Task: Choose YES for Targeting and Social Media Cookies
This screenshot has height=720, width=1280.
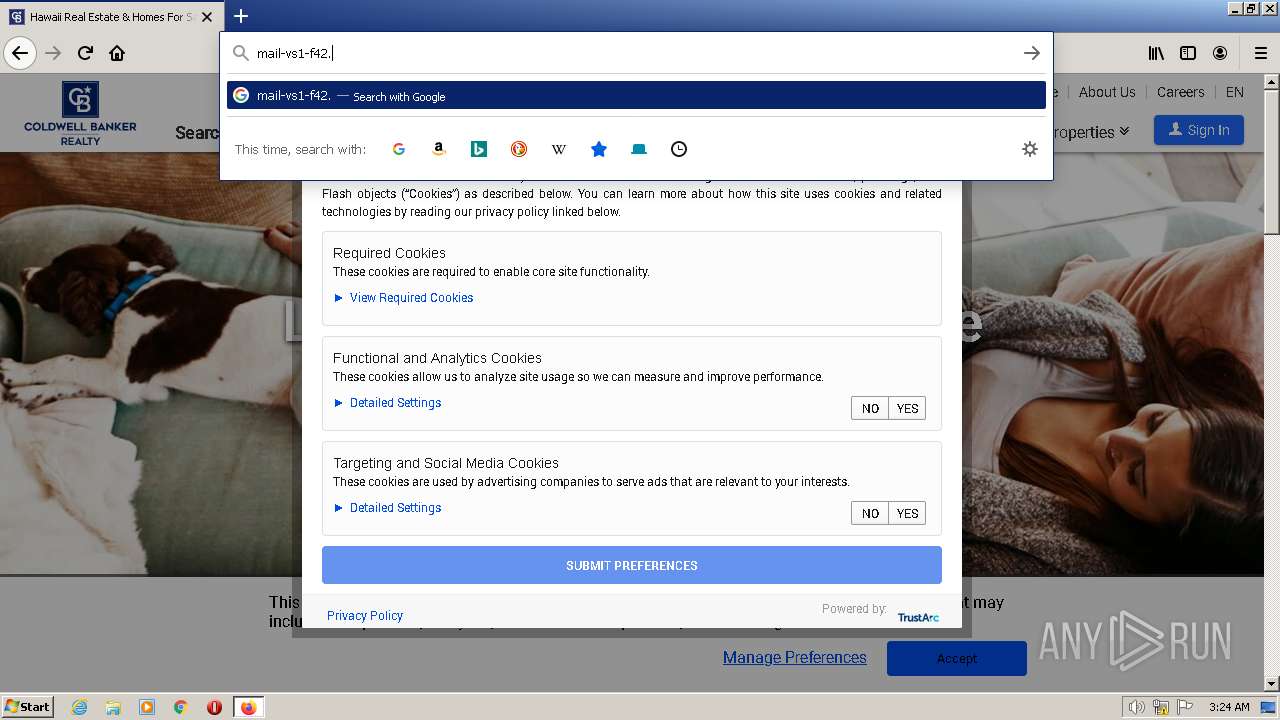Action: coord(907,513)
